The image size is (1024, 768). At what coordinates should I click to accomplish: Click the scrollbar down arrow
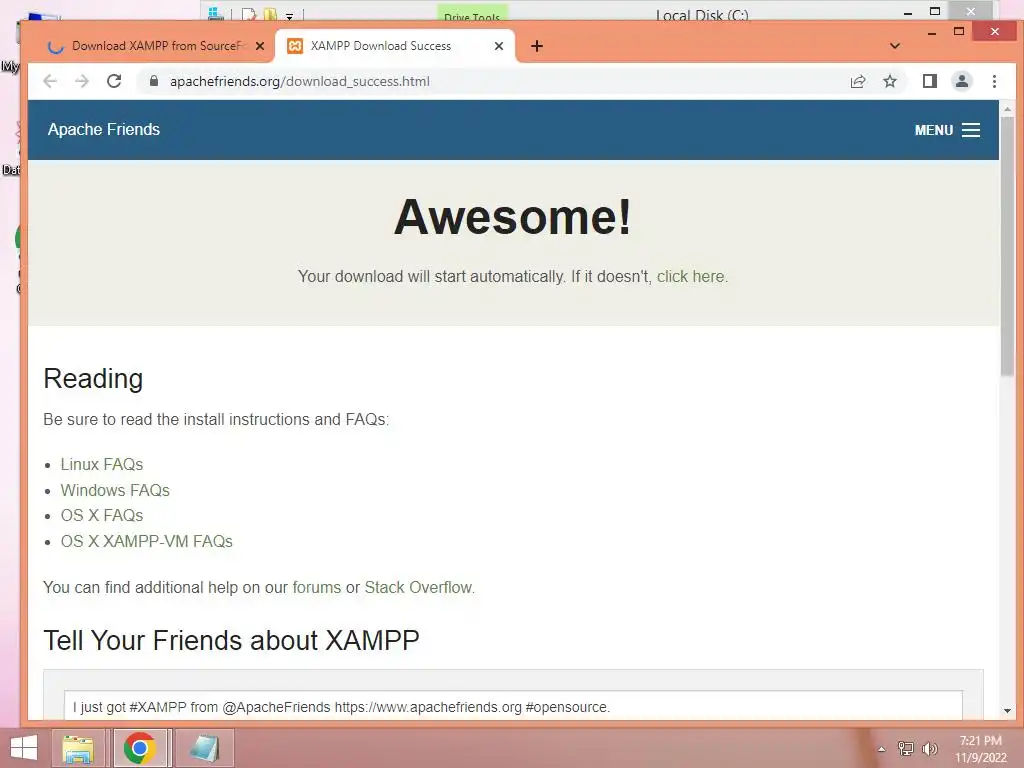(x=1008, y=711)
